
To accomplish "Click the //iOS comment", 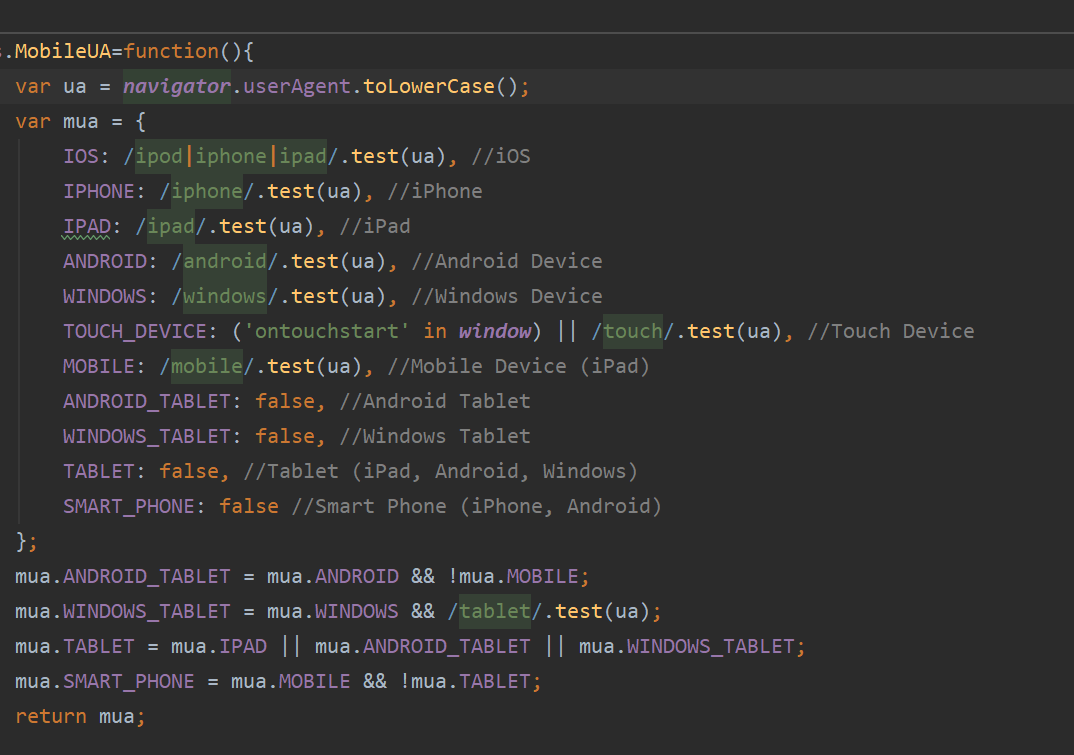I will 500,156.
